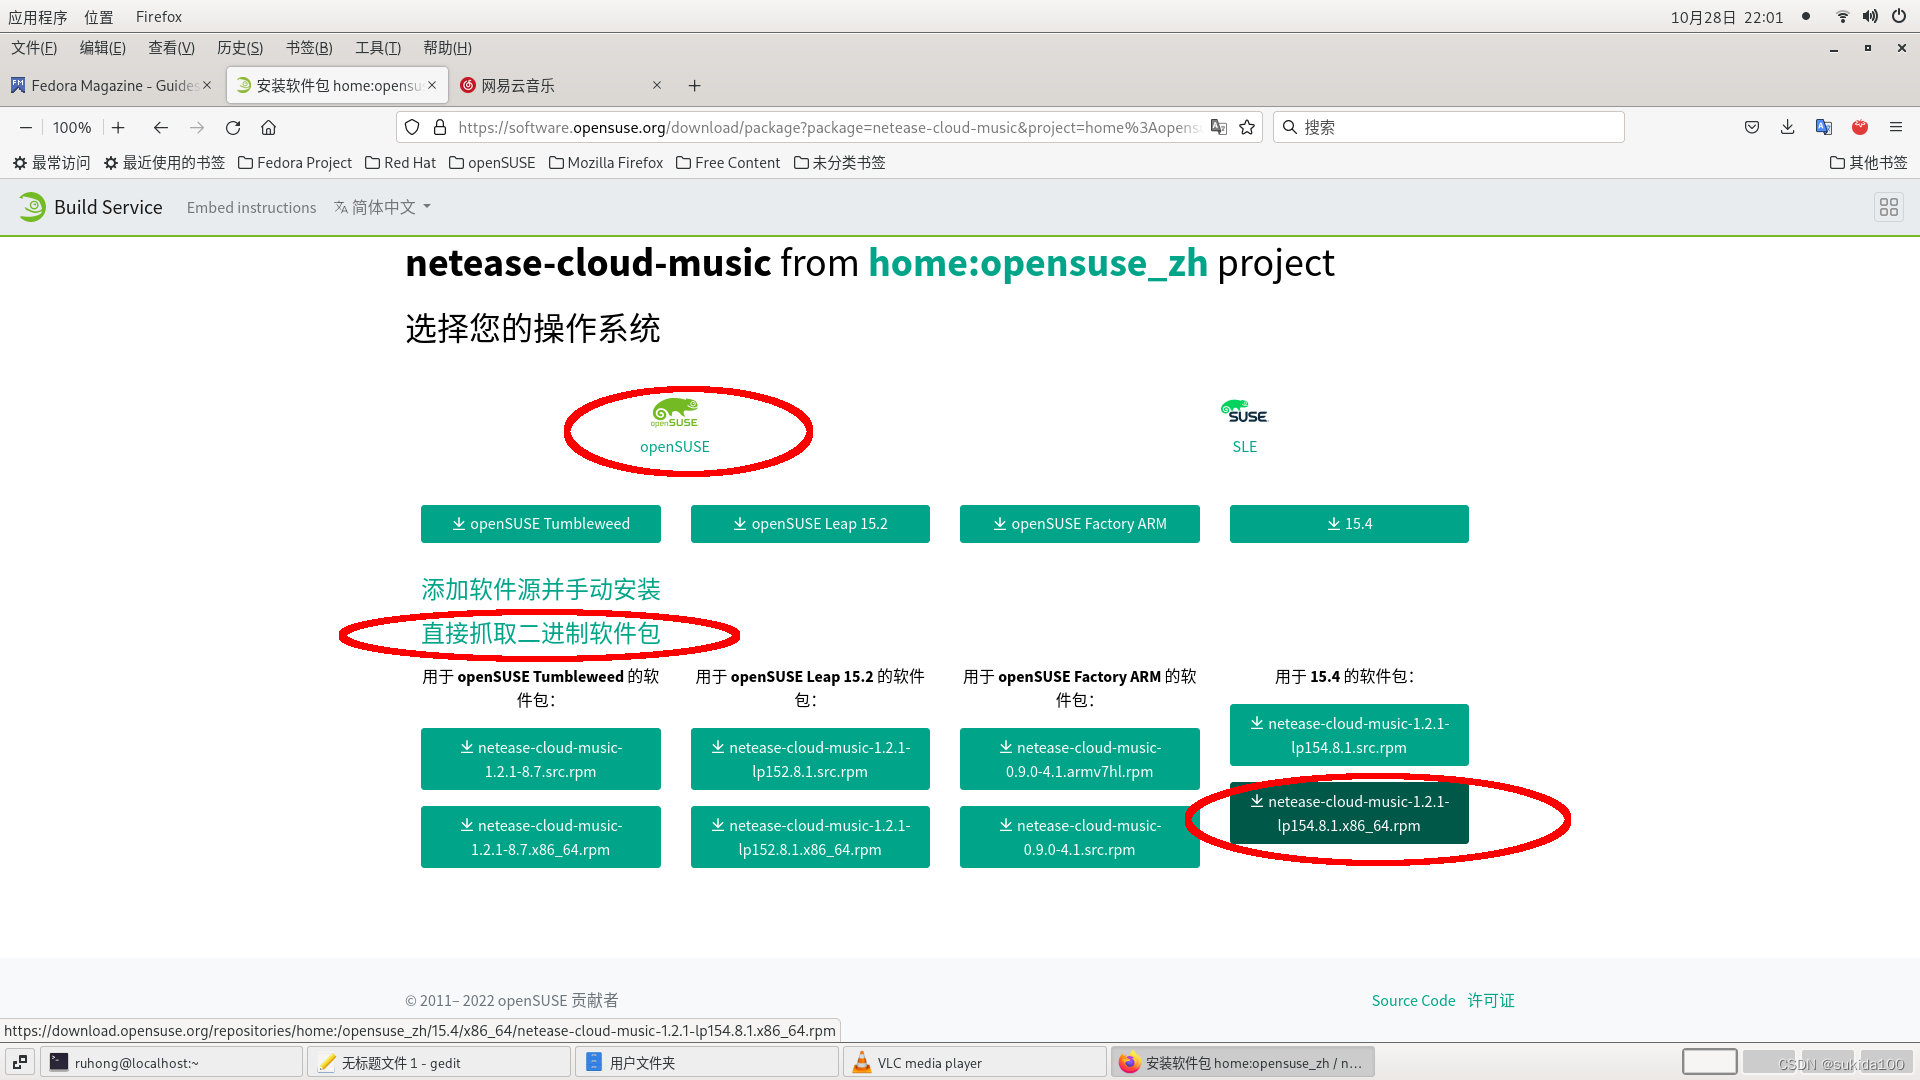Image resolution: width=1920 pixels, height=1080 pixels.
Task: Open the home:opensuse_zh project link
Action: (1038, 263)
